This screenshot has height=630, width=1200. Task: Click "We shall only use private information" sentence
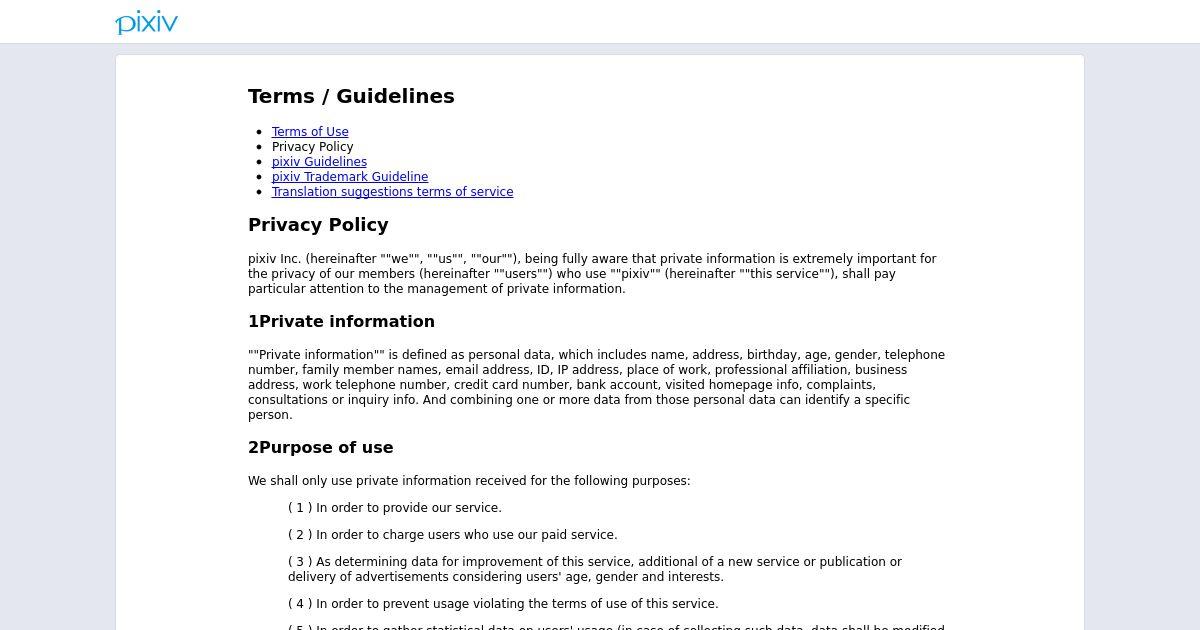[469, 481]
